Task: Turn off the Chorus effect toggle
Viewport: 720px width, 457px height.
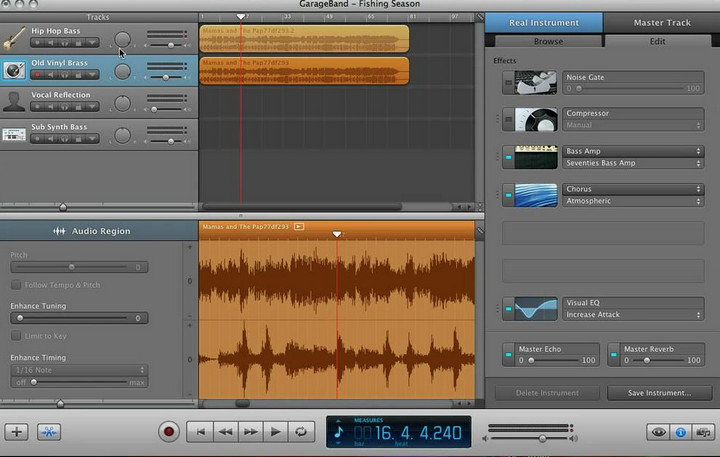Action: [x=507, y=195]
